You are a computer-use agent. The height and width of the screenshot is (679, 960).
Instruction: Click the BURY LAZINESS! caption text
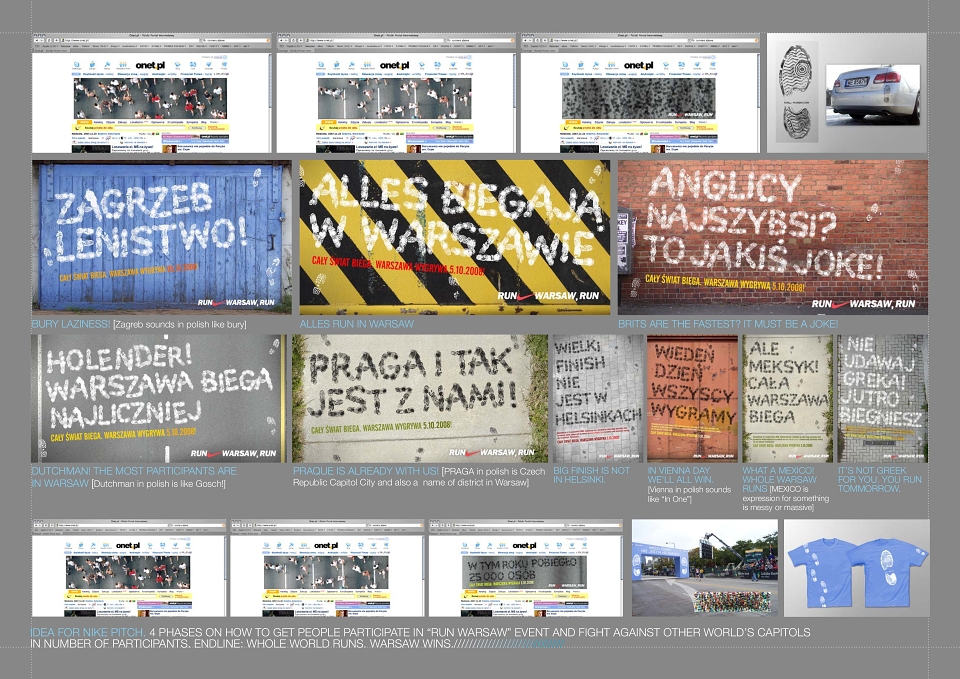coord(71,324)
